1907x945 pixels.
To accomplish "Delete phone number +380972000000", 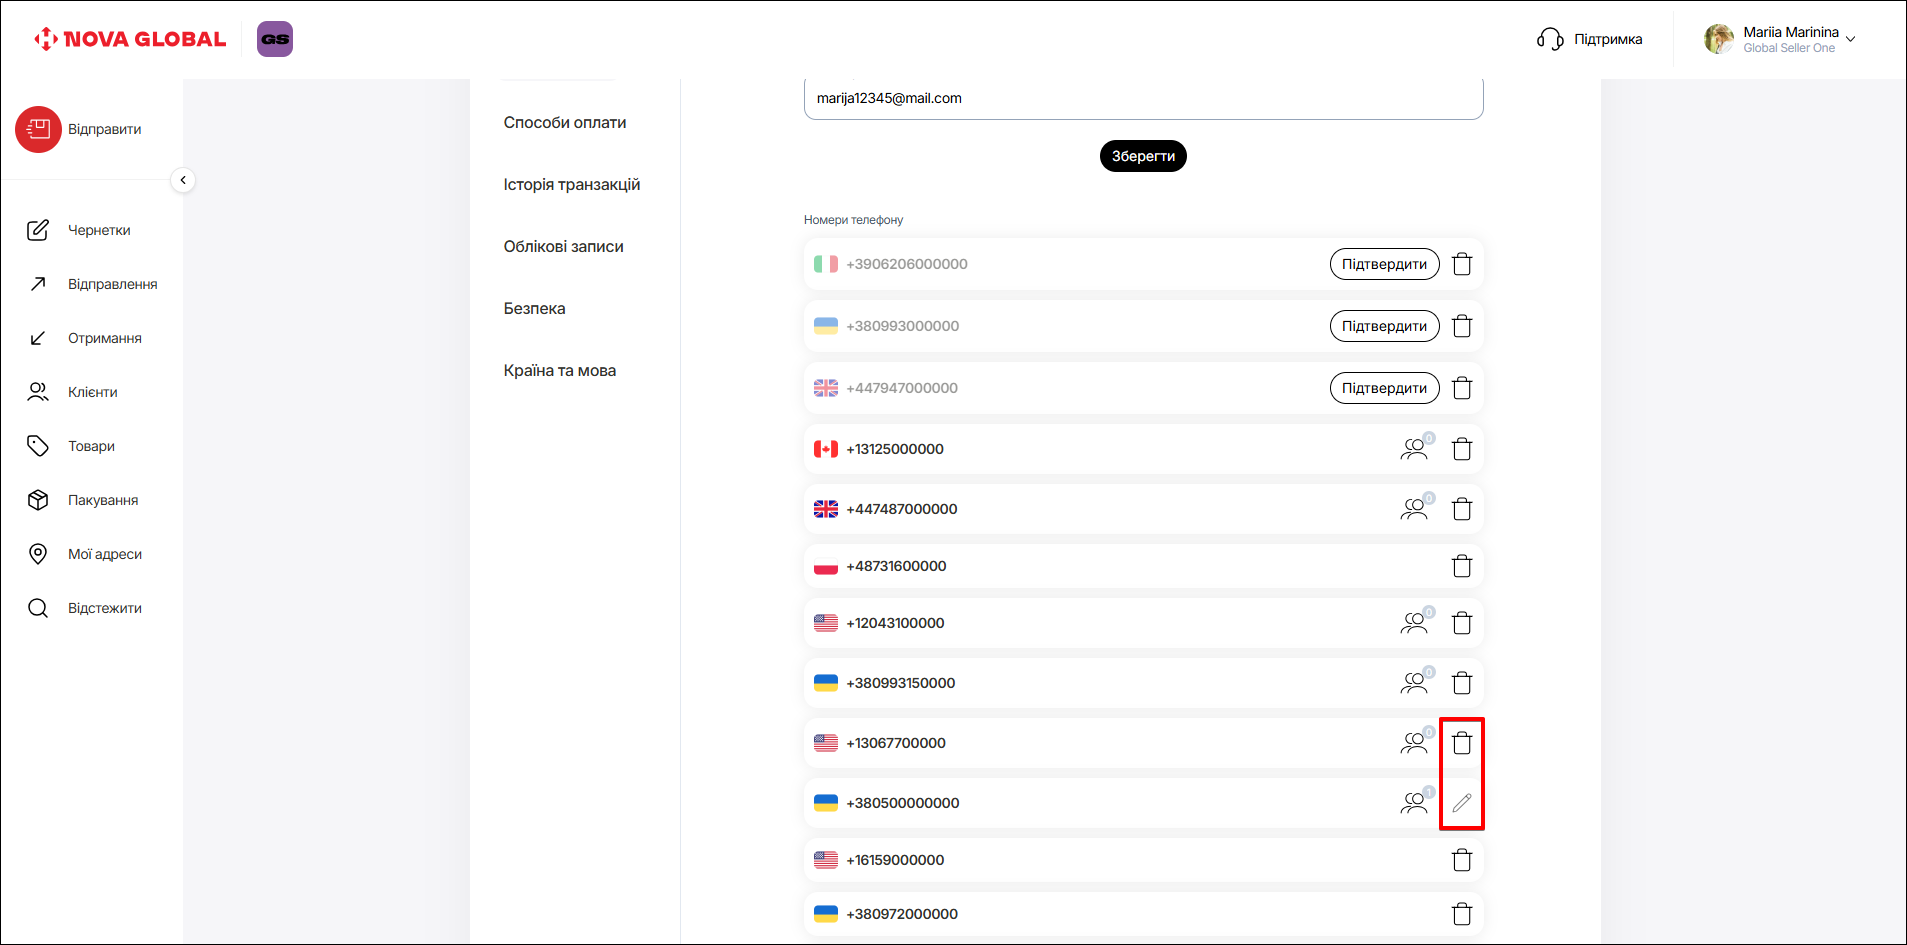I will 1461,914.
